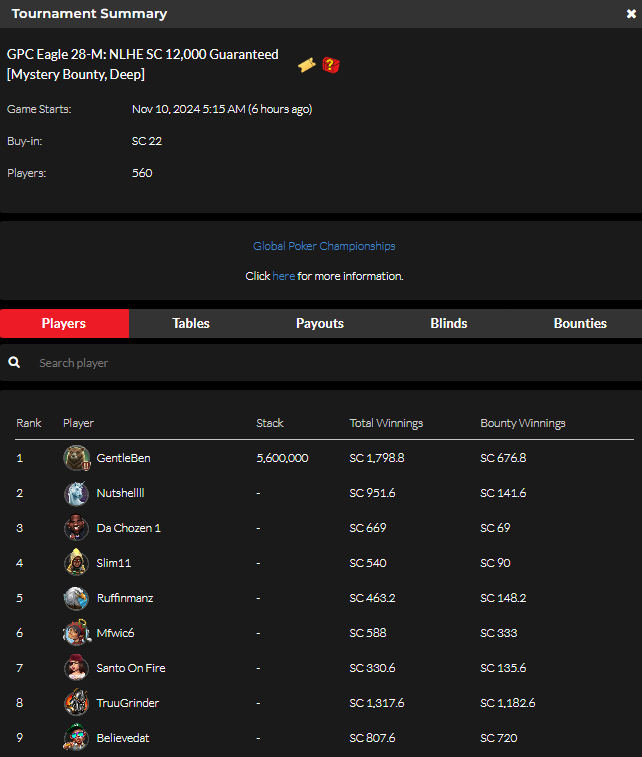Screen dimensions: 642x757
Task: Open Nutshellll's unicorn avatar
Action: point(76,493)
